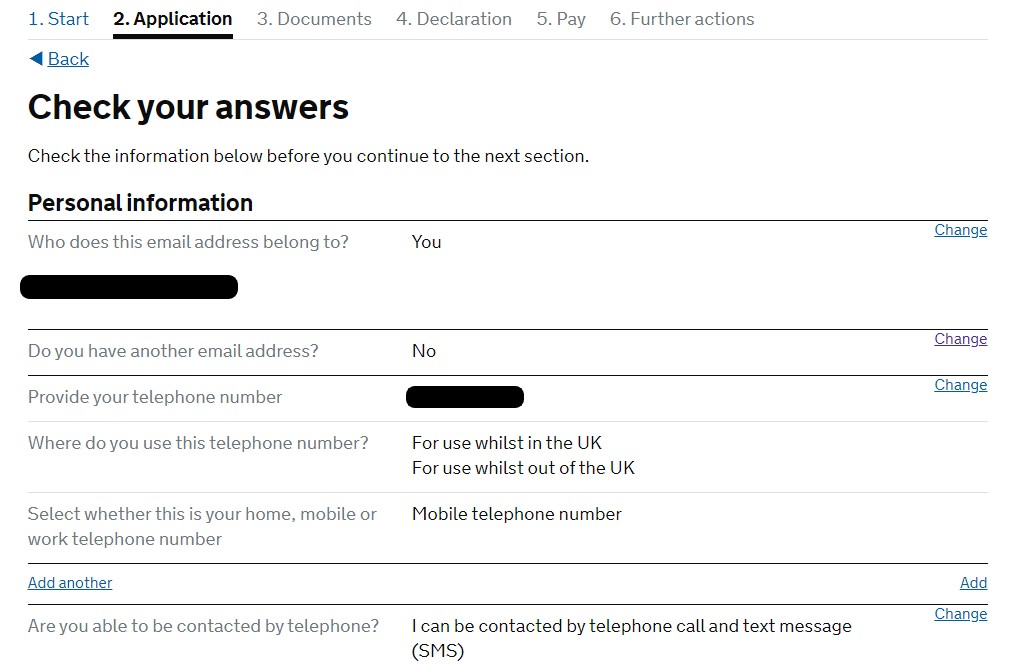
Task: Jump to the 5. Pay step
Action: (x=561, y=19)
